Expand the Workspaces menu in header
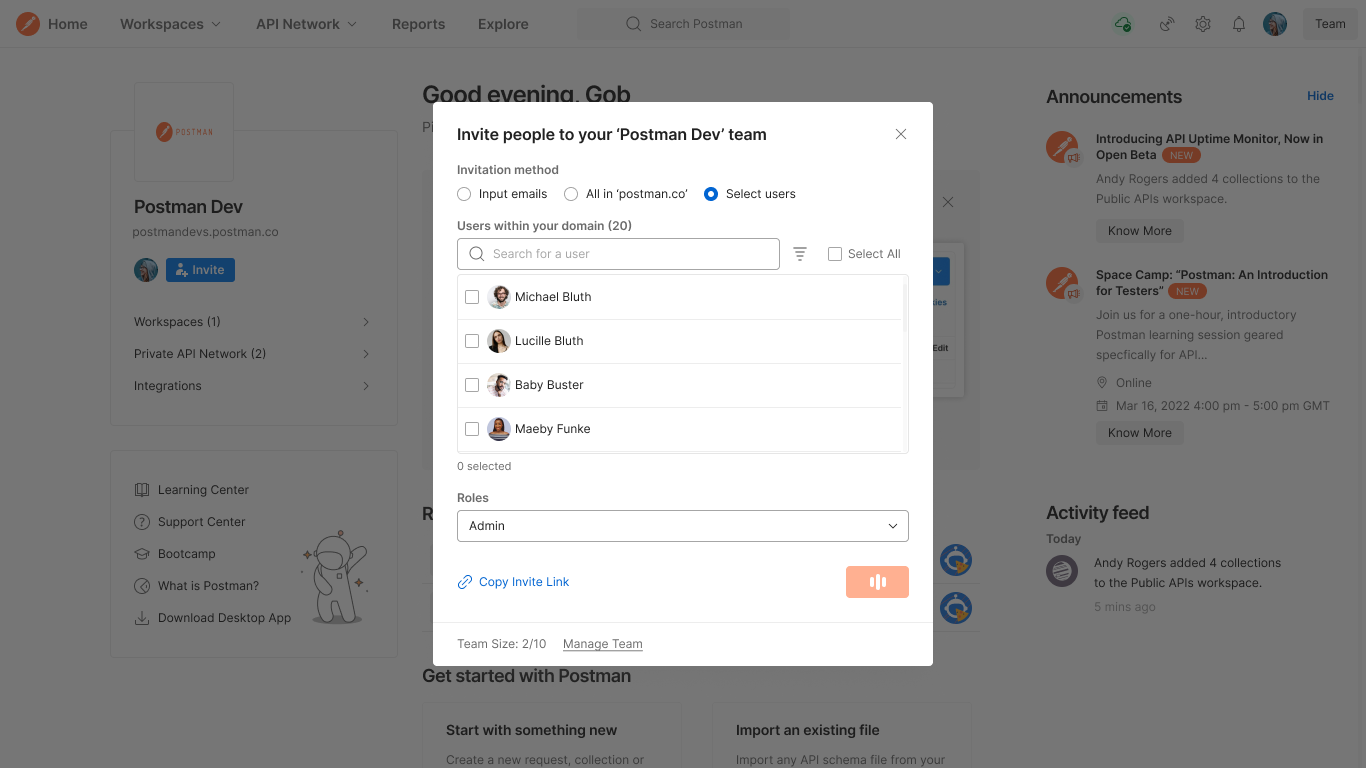 point(170,24)
